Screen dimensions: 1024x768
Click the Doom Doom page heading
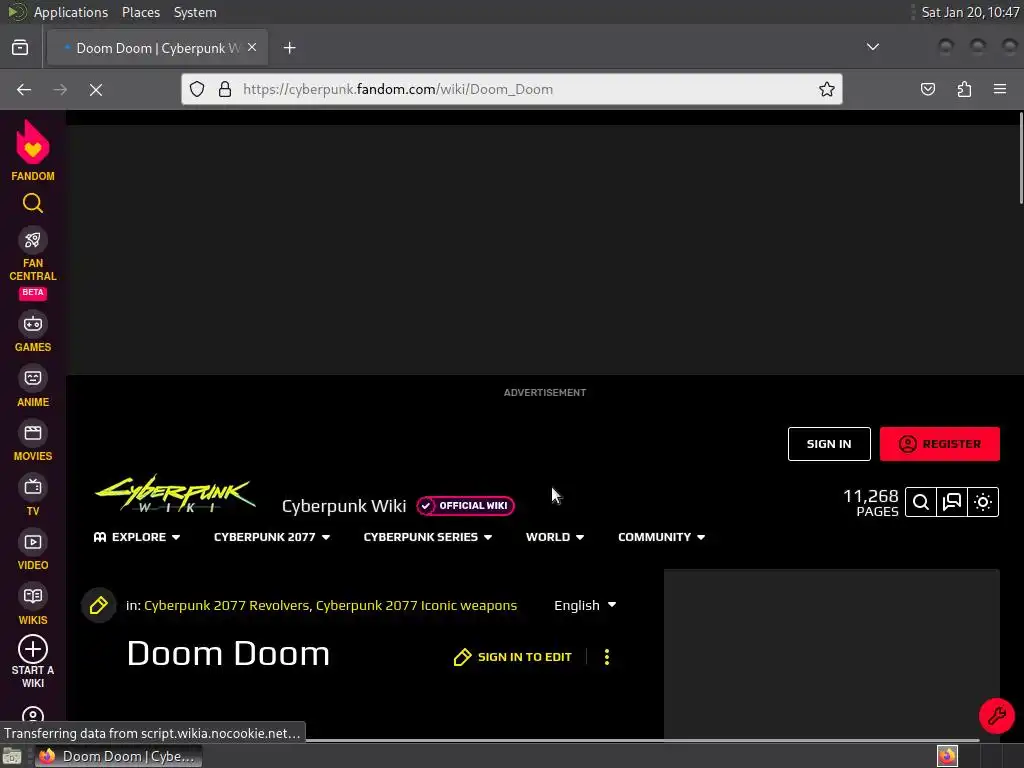pyautogui.click(x=229, y=654)
